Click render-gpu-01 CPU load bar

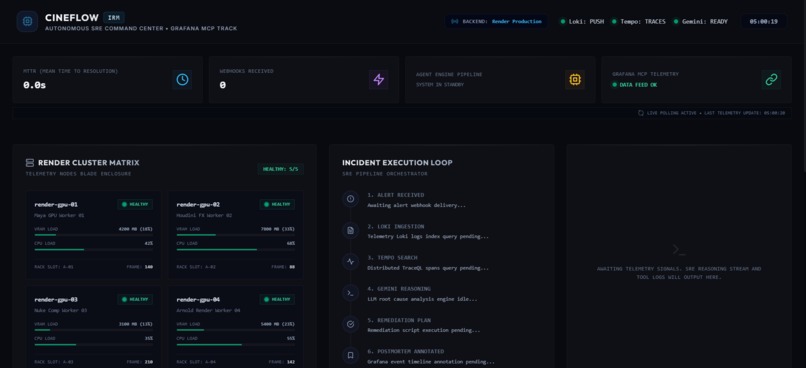point(94,250)
